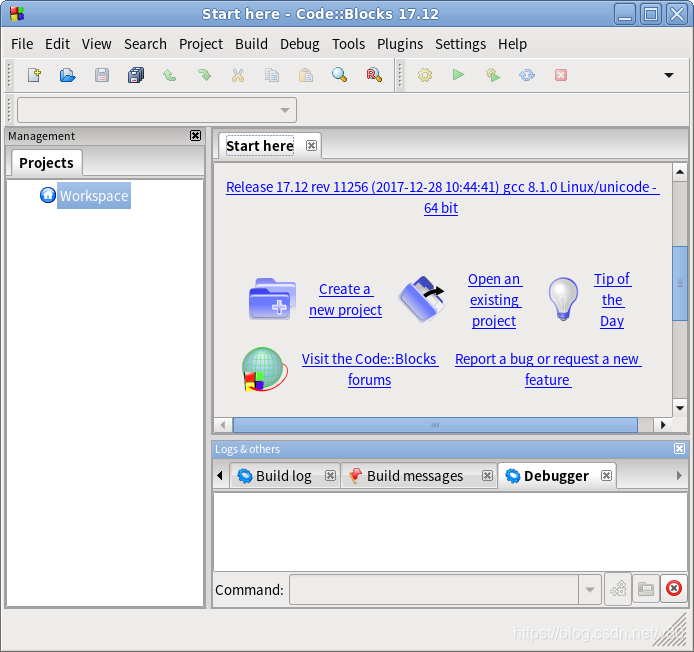Click the Cut scissors icon

click(x=238, y=75)
